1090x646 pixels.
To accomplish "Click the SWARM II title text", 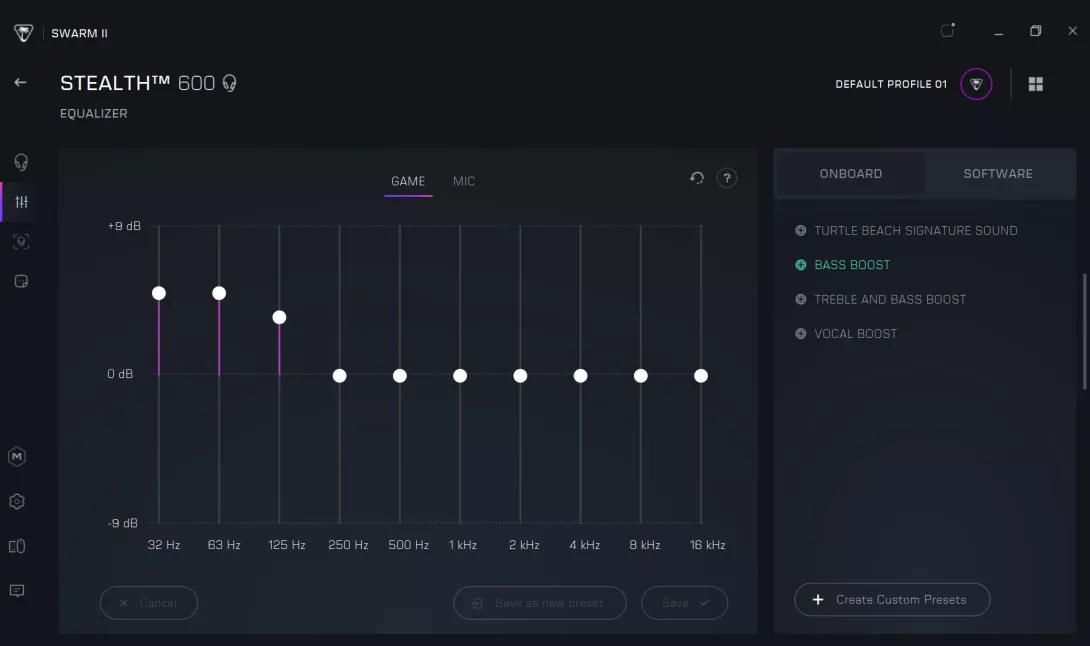I will (x=79, y=33).
